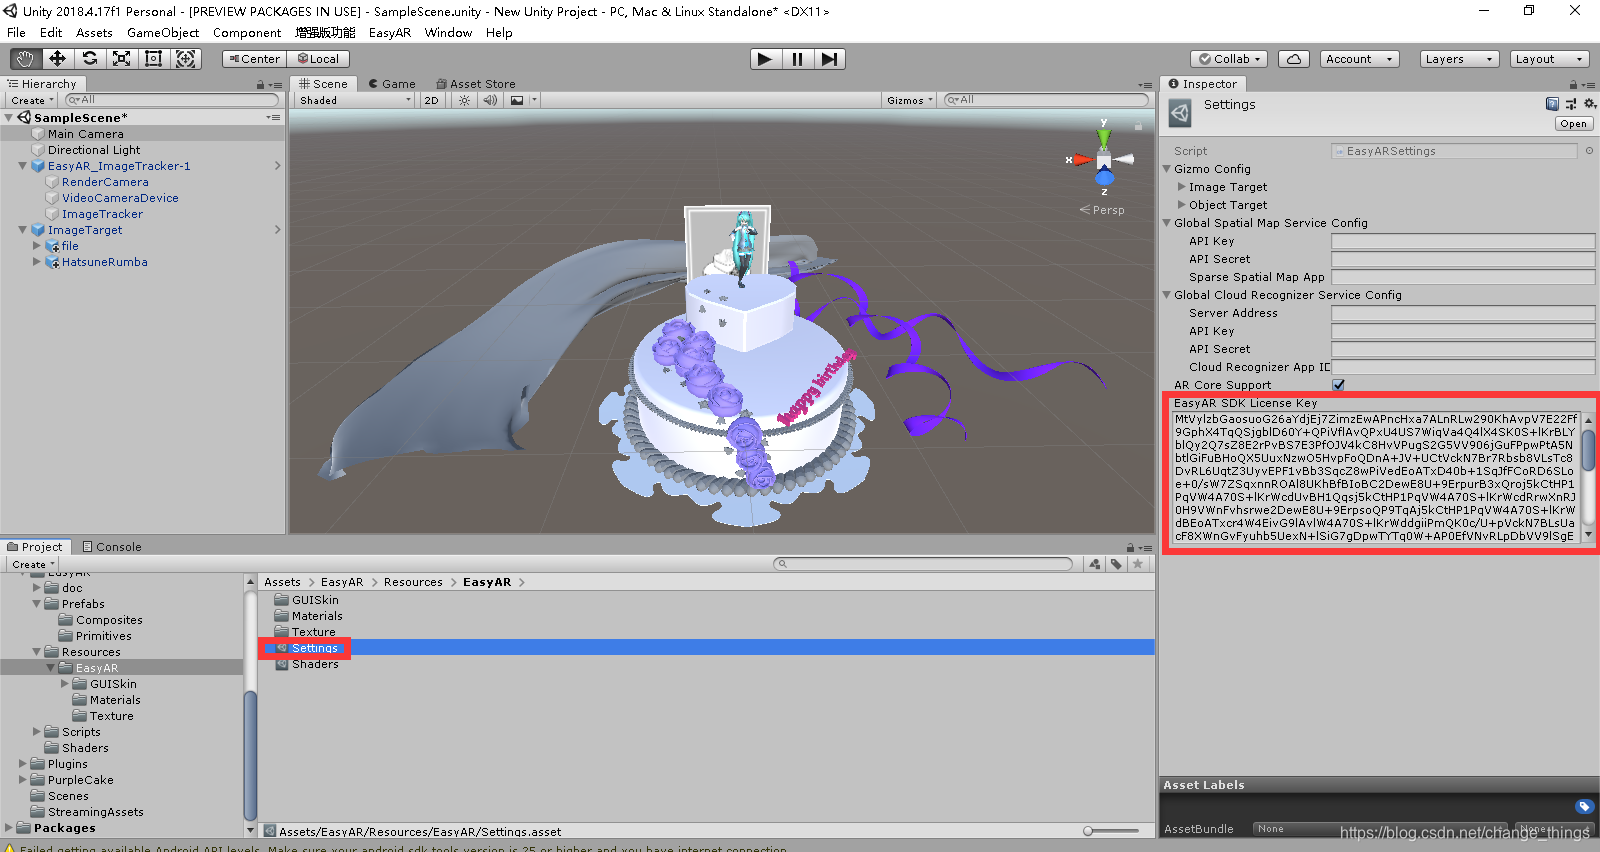Switch to the Game tab
Viewport: 1600px width, 852px height.
pyautogui.click(x=391, y=84)
